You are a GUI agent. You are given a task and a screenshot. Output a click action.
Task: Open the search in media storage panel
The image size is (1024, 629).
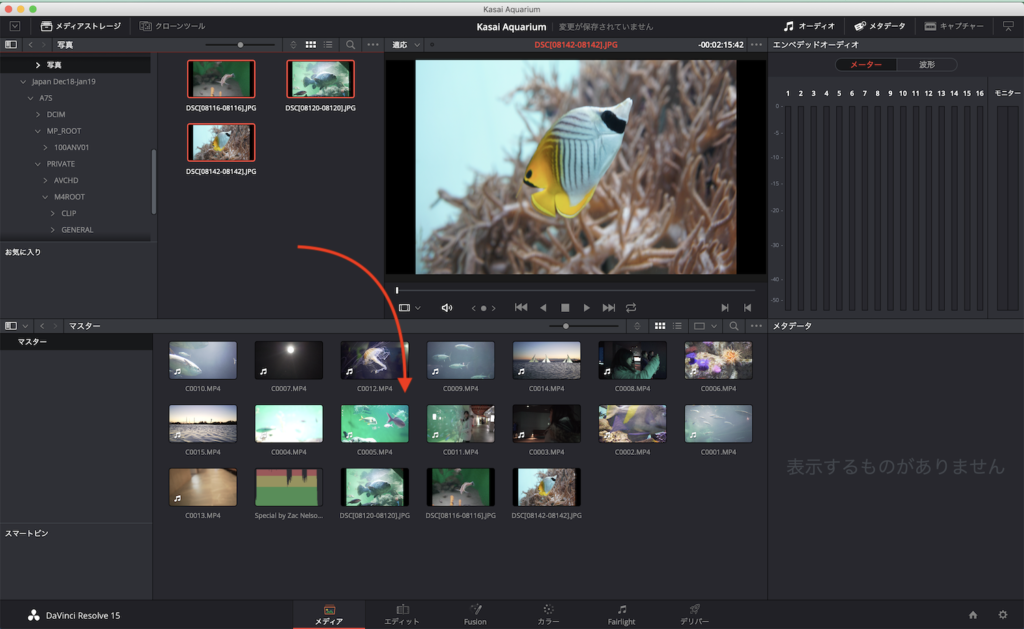click(x=350, y=45)
